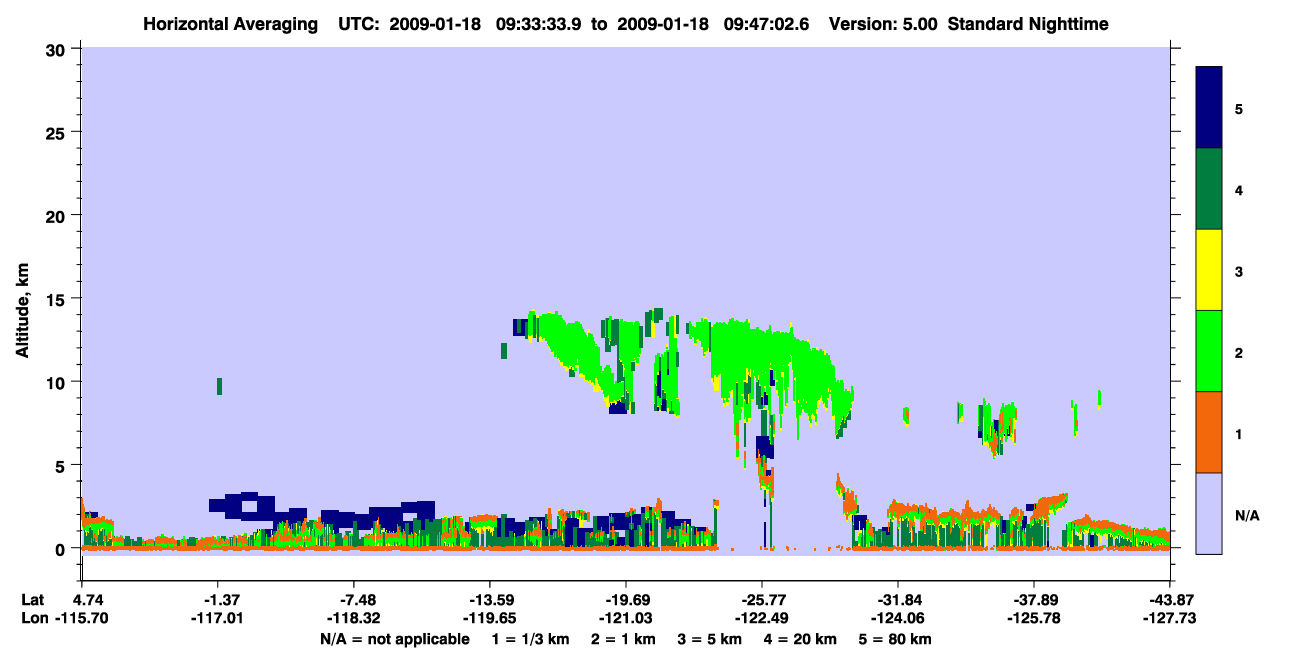Click legend text '5 = 80 km'
Screen dimensions: 1300x667
(x=896, y=639)
